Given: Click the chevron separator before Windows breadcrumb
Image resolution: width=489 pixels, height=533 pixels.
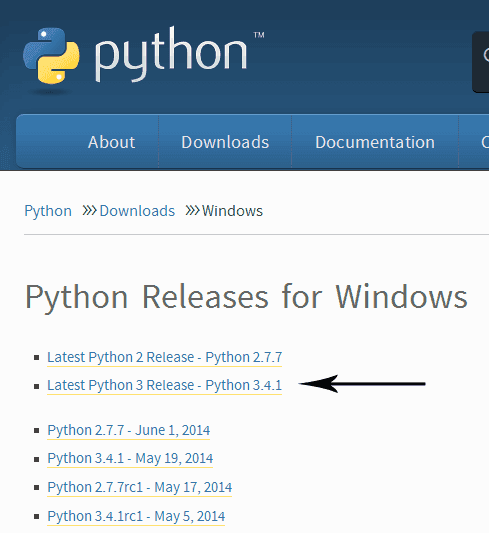Looking at the screenshot, I should click(192, 211).
